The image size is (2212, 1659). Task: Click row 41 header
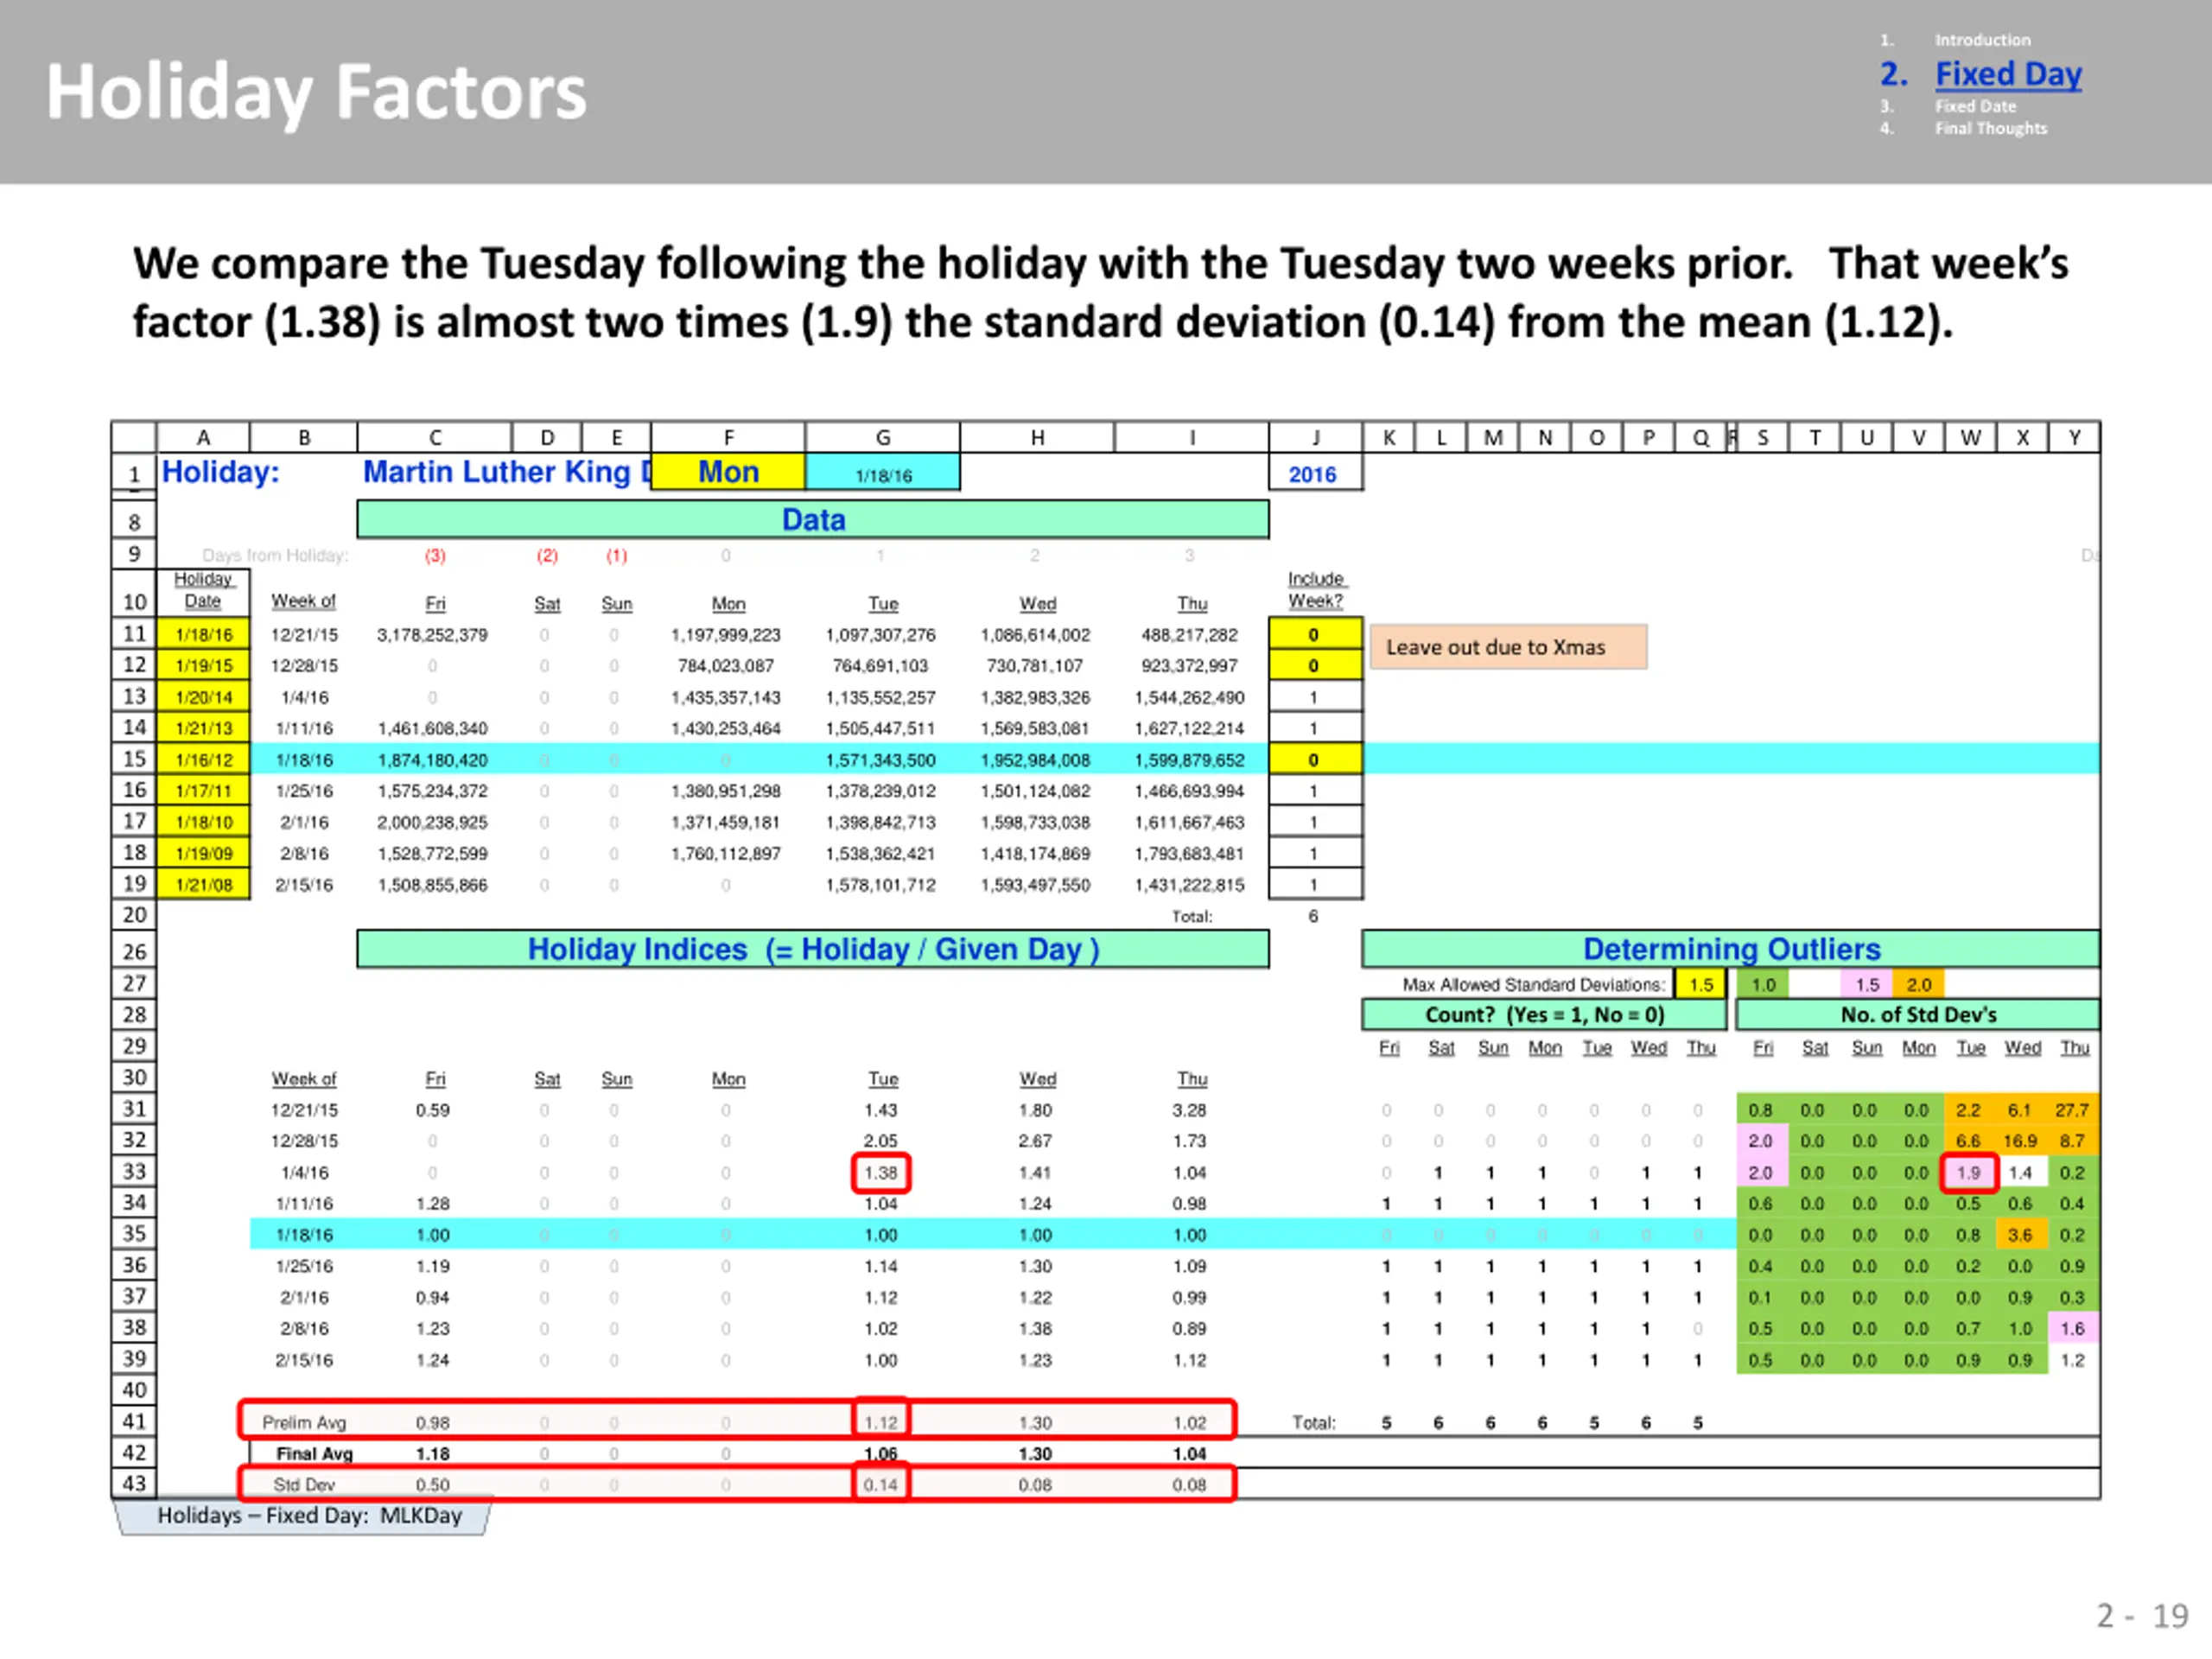[134, 1421]
